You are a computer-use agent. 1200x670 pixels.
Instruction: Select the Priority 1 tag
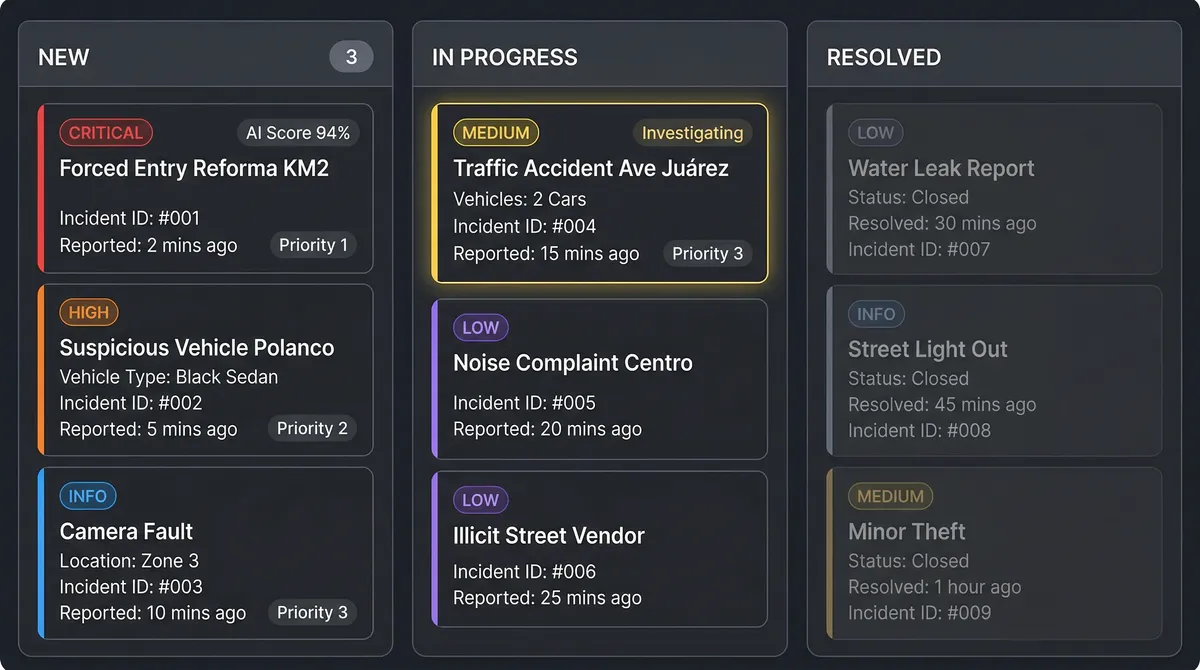coord(313,245)
